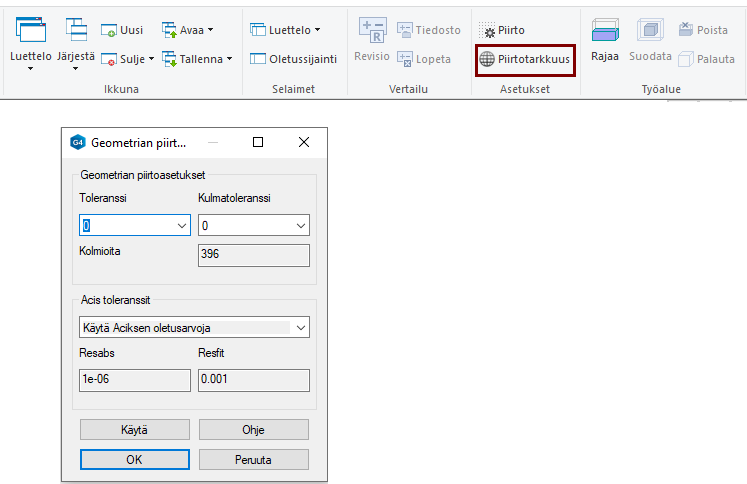This screenshot has height=484, width=747.
Task: Click into the Toleranssi value field
Action: 125,226
